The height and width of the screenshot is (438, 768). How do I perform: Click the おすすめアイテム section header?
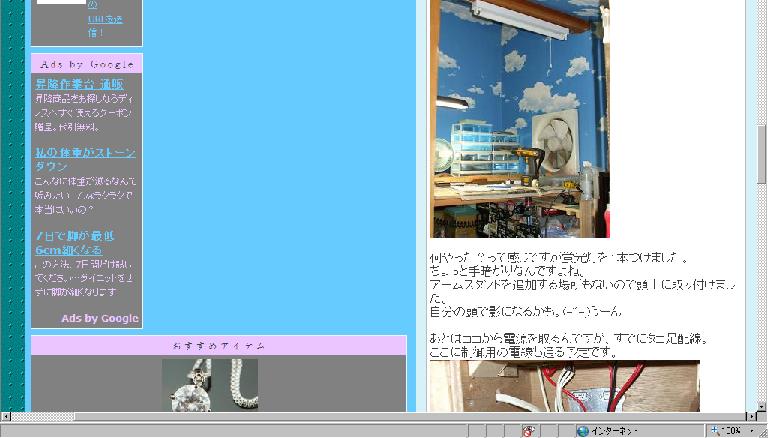(219, 345)
